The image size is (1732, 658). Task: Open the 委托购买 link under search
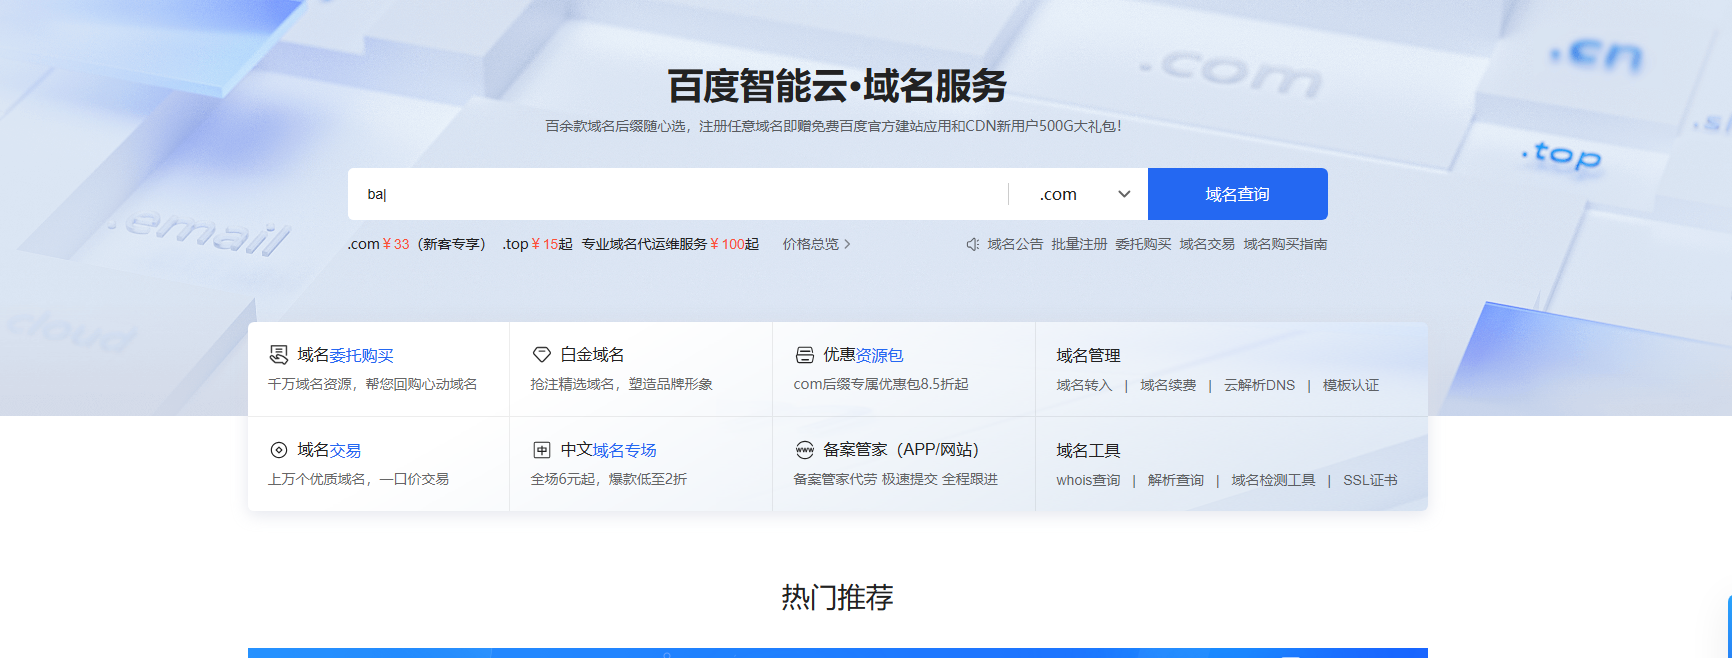click(1143, 244)
